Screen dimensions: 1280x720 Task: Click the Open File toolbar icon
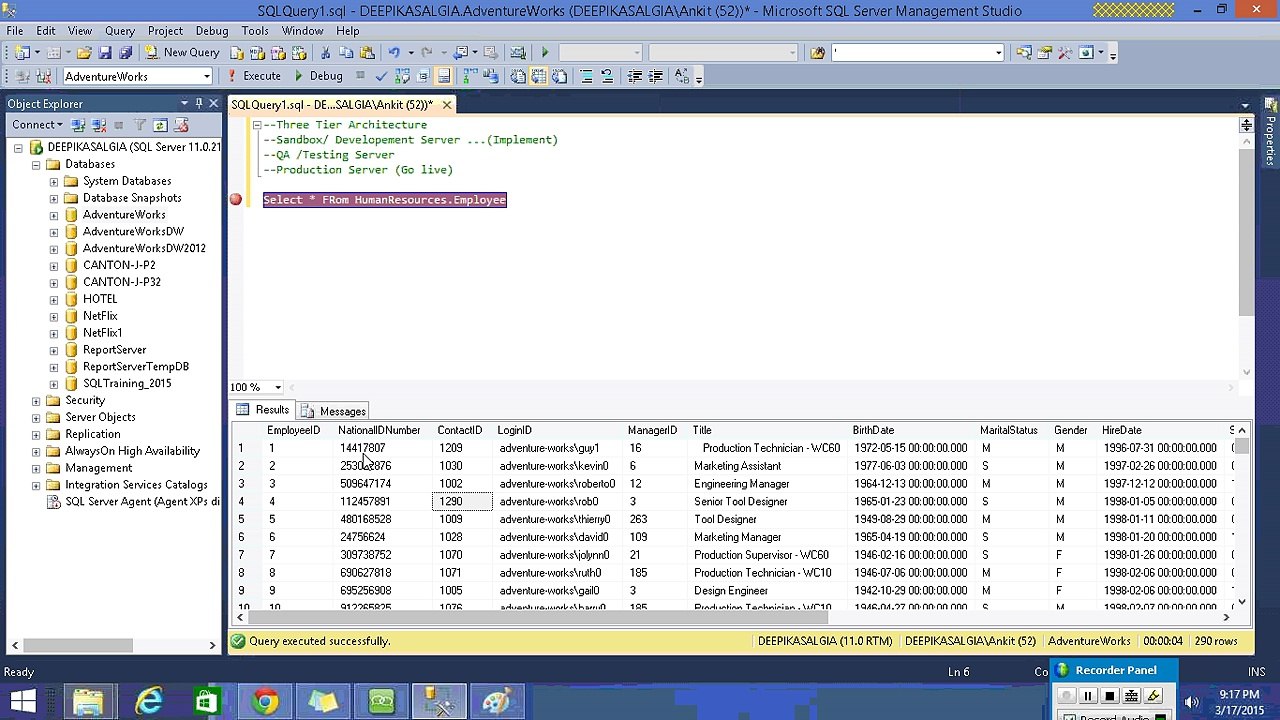pos(84,52)
